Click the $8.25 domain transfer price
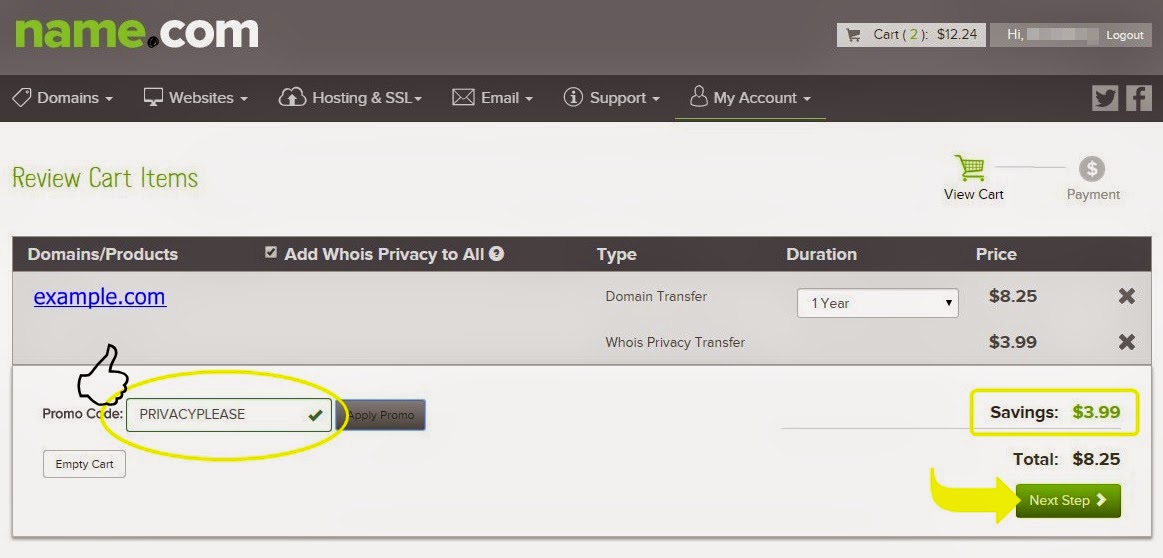The width and height of the screenshot is (1163, 558). (x=1013, y=297)
